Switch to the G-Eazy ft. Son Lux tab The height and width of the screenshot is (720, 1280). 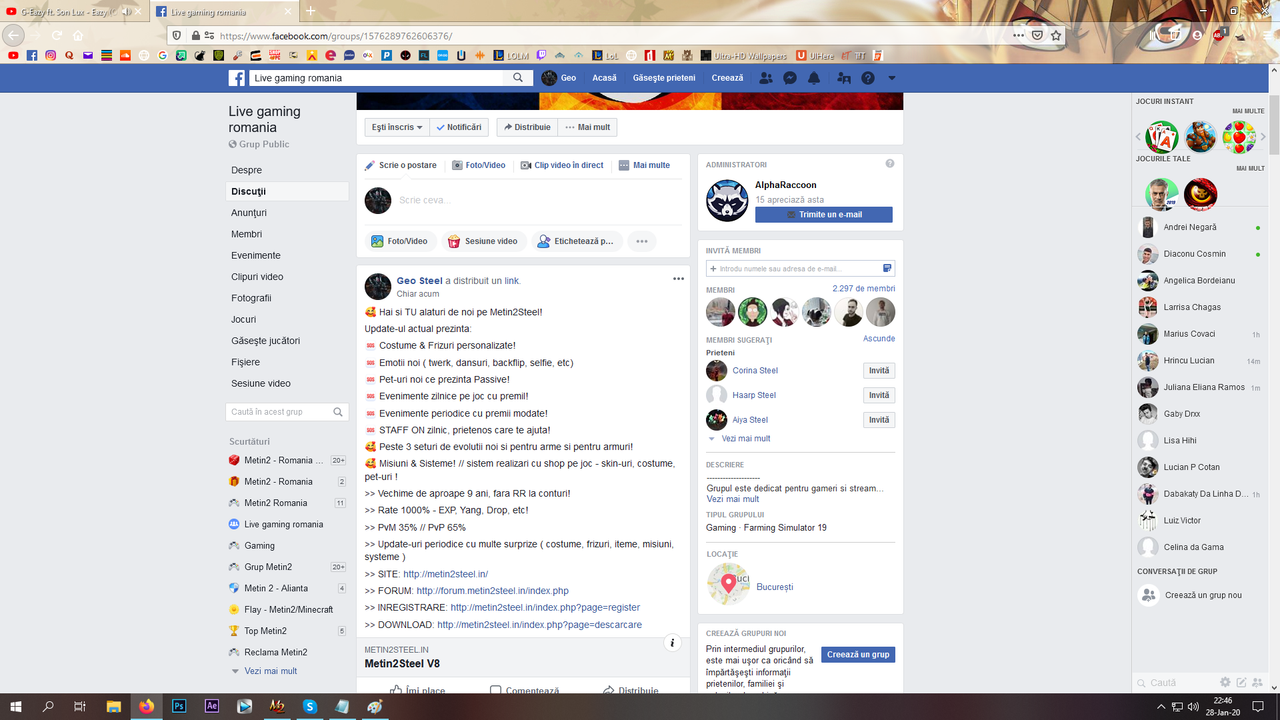[x=76, y=12]
